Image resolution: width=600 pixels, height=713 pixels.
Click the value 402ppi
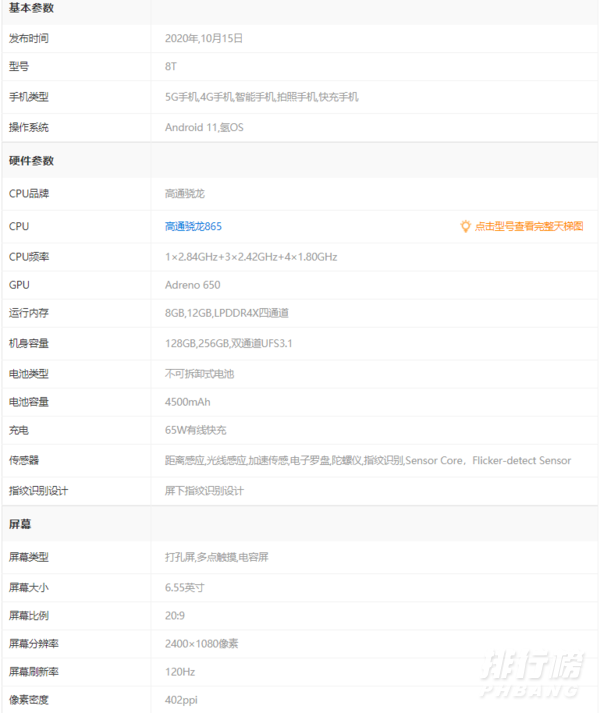(x=181, y=700)
